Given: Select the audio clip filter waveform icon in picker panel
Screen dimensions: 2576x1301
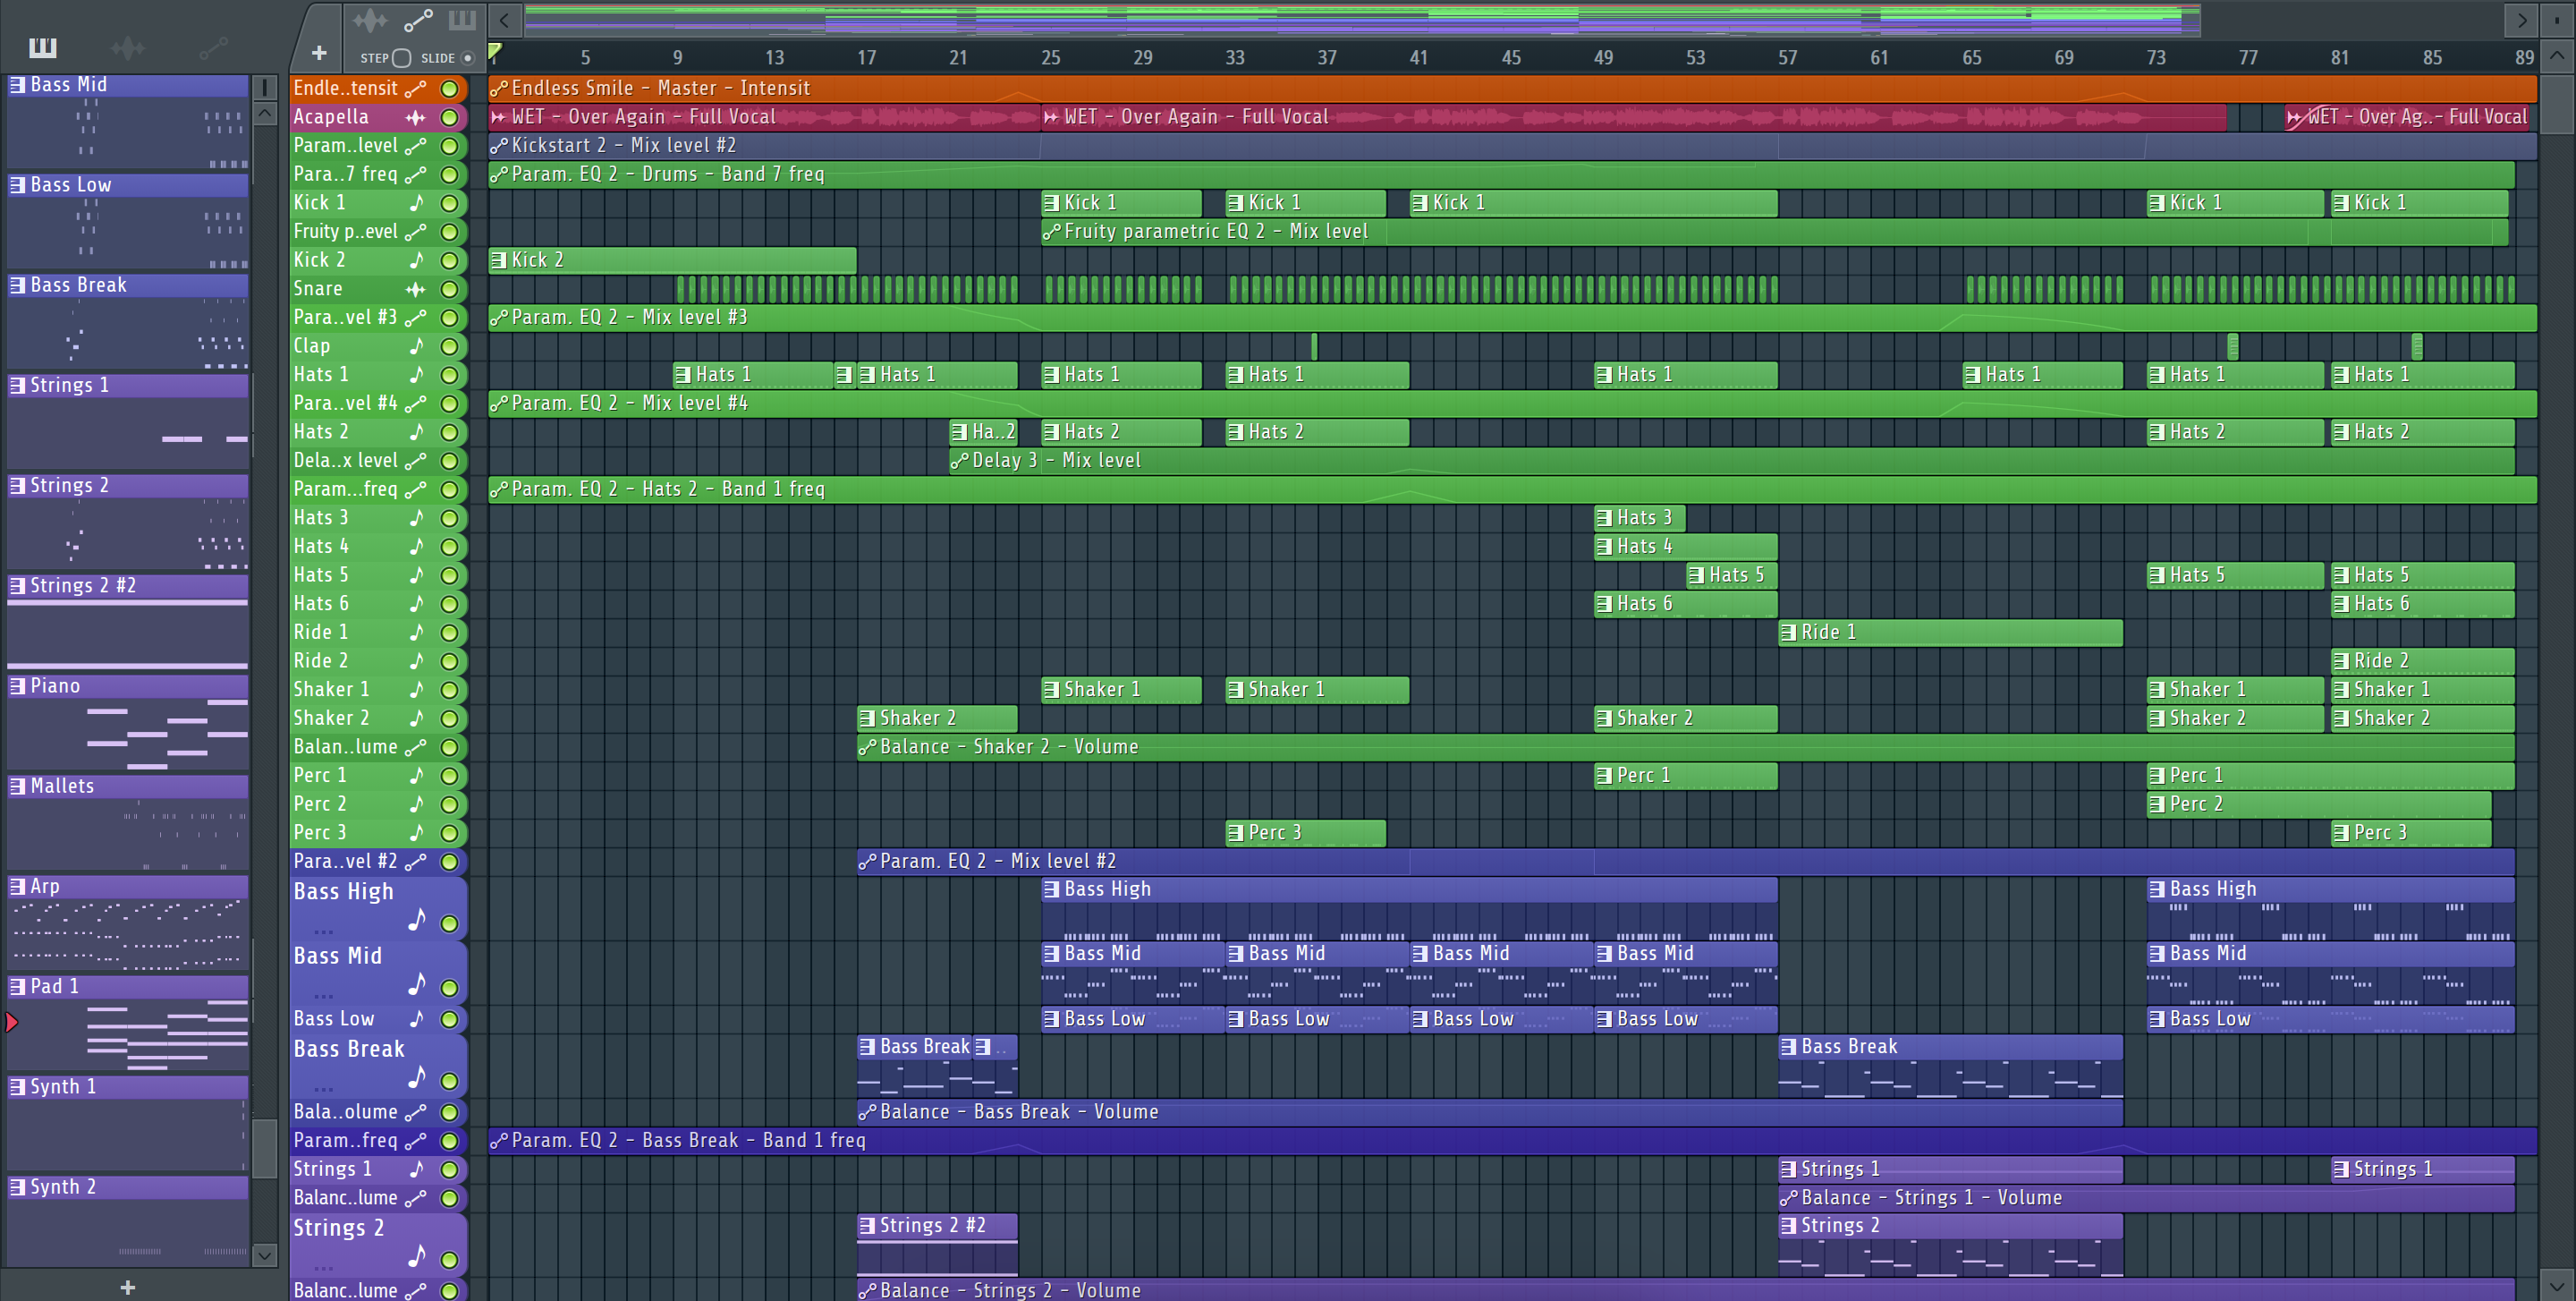Looking at the screenshot, I should coord(127,47).
